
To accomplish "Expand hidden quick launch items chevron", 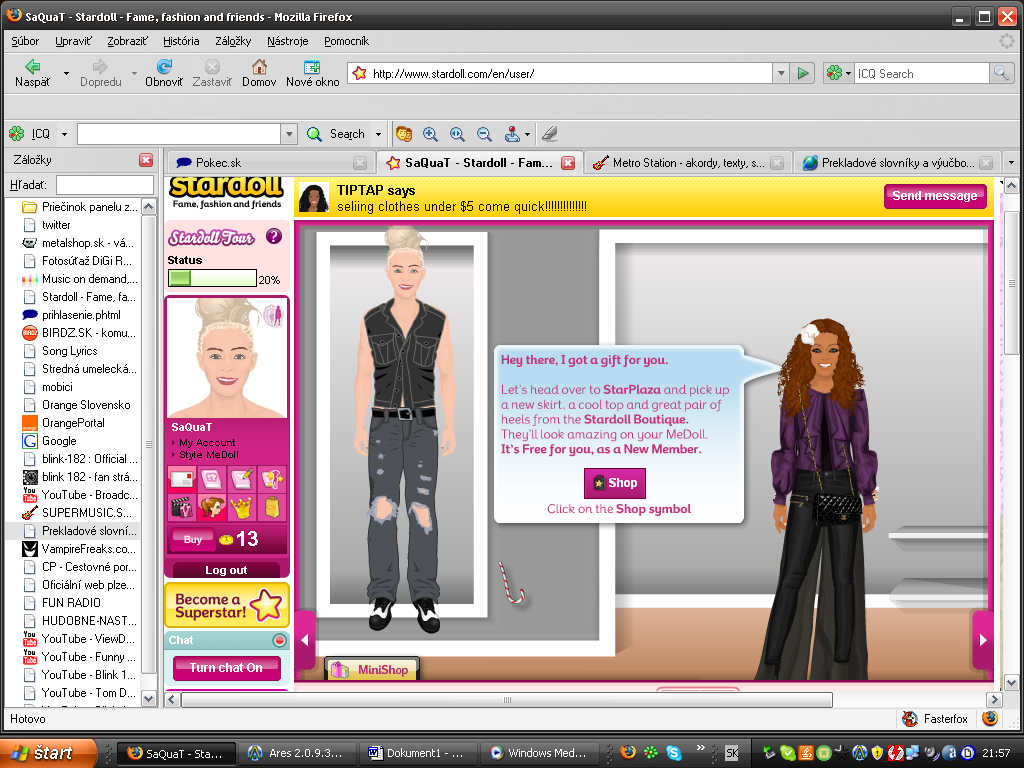I will tap(701, 748).
